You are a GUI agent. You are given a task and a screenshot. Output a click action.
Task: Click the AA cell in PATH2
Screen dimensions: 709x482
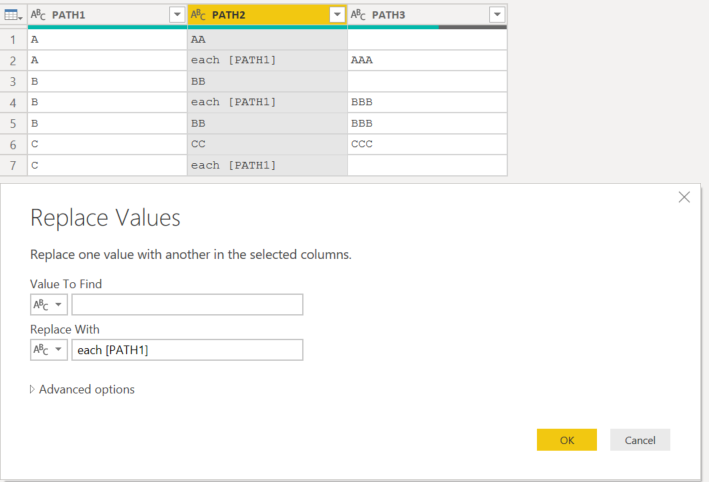tap(267, 40)
